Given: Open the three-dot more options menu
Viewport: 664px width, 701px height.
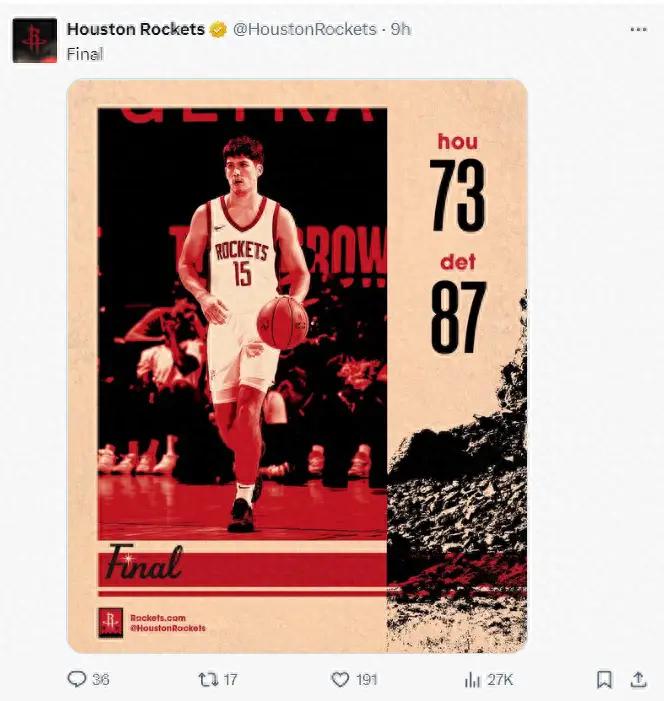Looking at the screenshot, I should pos(638,30).
